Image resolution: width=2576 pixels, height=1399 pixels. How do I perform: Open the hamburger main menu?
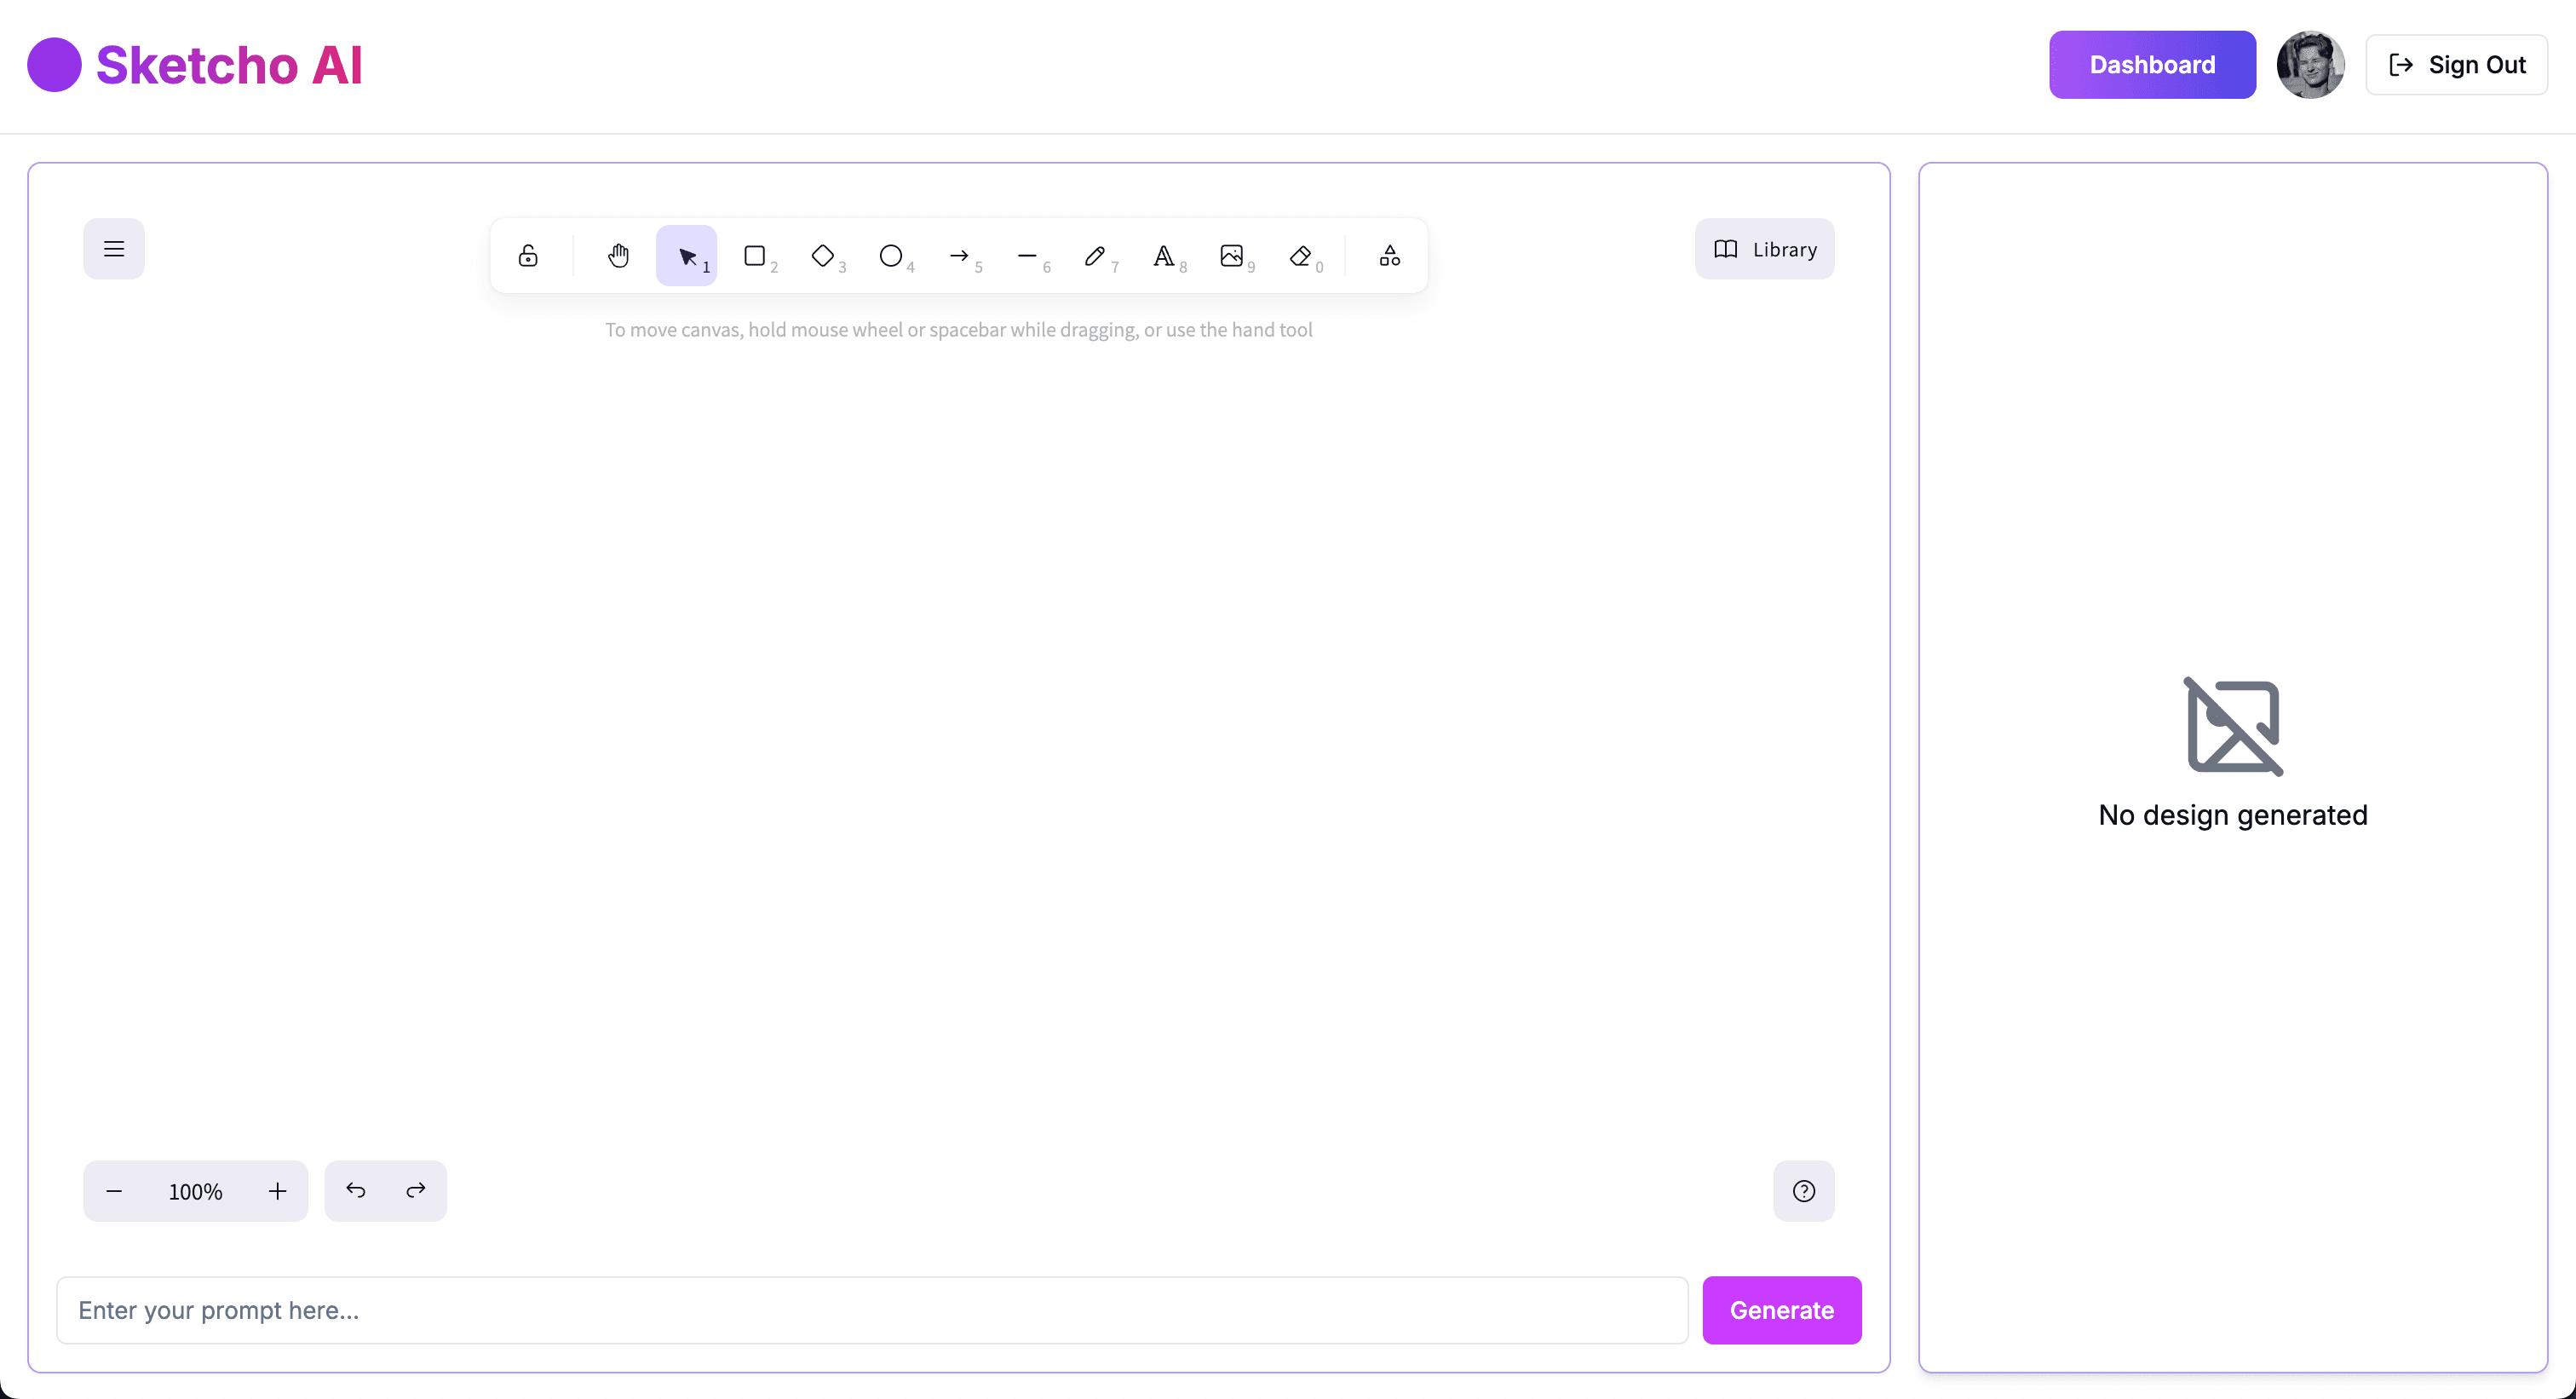click(x=114, y=249)
